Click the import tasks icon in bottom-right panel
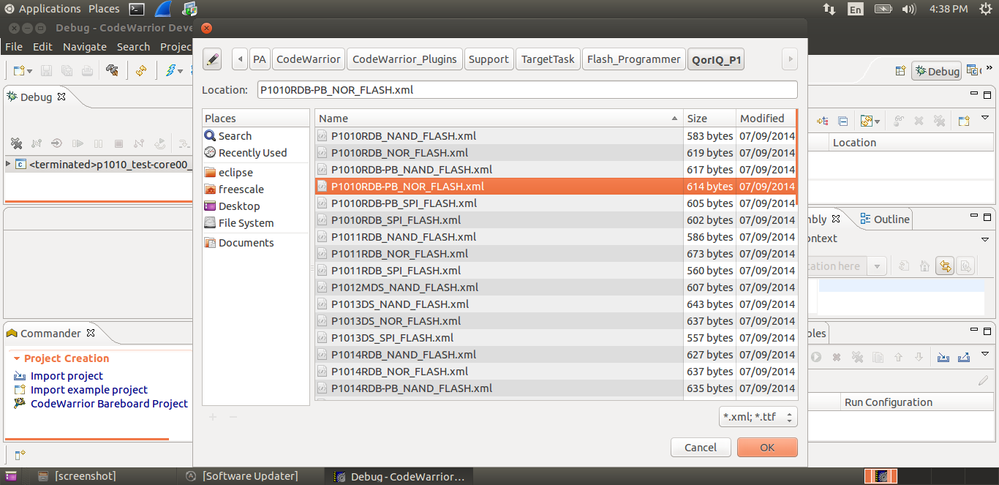 tap(943, 358)
